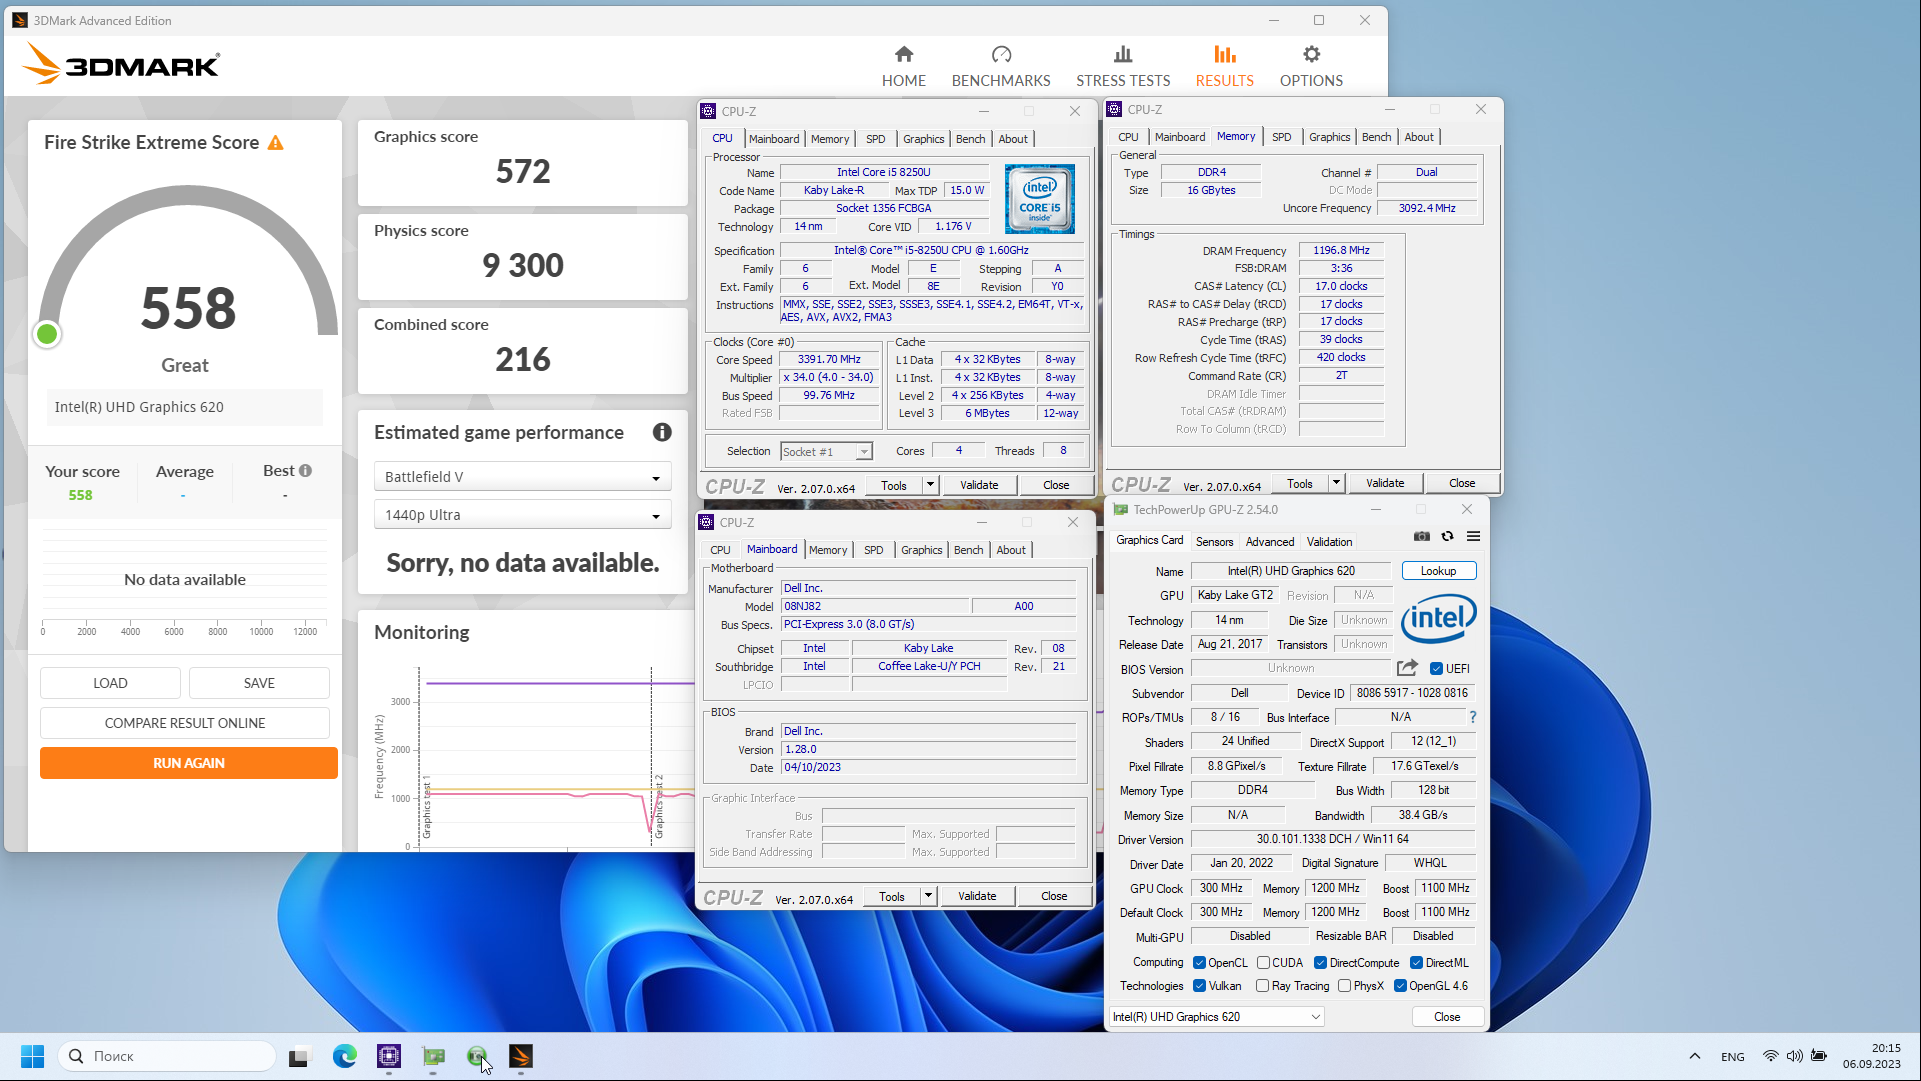Screen dimensions: 1921x1081
Task: Toggle the CUDA checkbox
Action: (1263, 963)
